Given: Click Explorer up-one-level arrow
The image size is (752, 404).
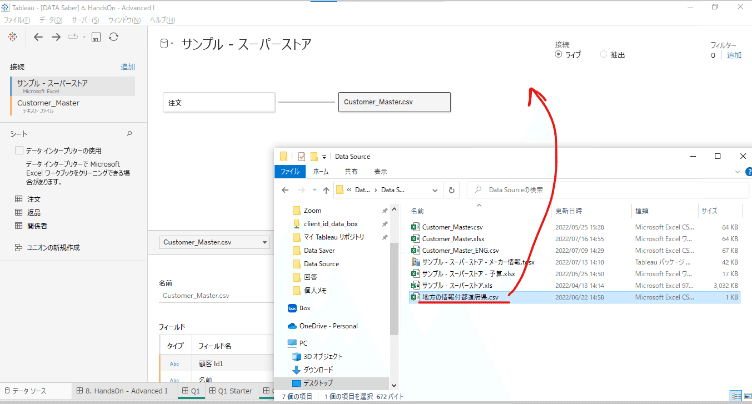Looking at the screenshot, I should pyautogui.click(x=326, y=190).
